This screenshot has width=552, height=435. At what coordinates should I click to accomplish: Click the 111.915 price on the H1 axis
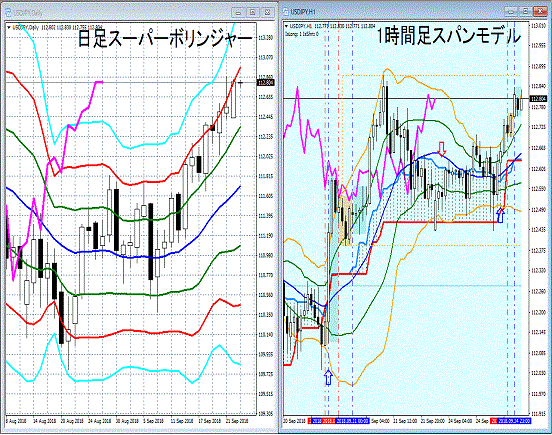[x=539, y=414]
